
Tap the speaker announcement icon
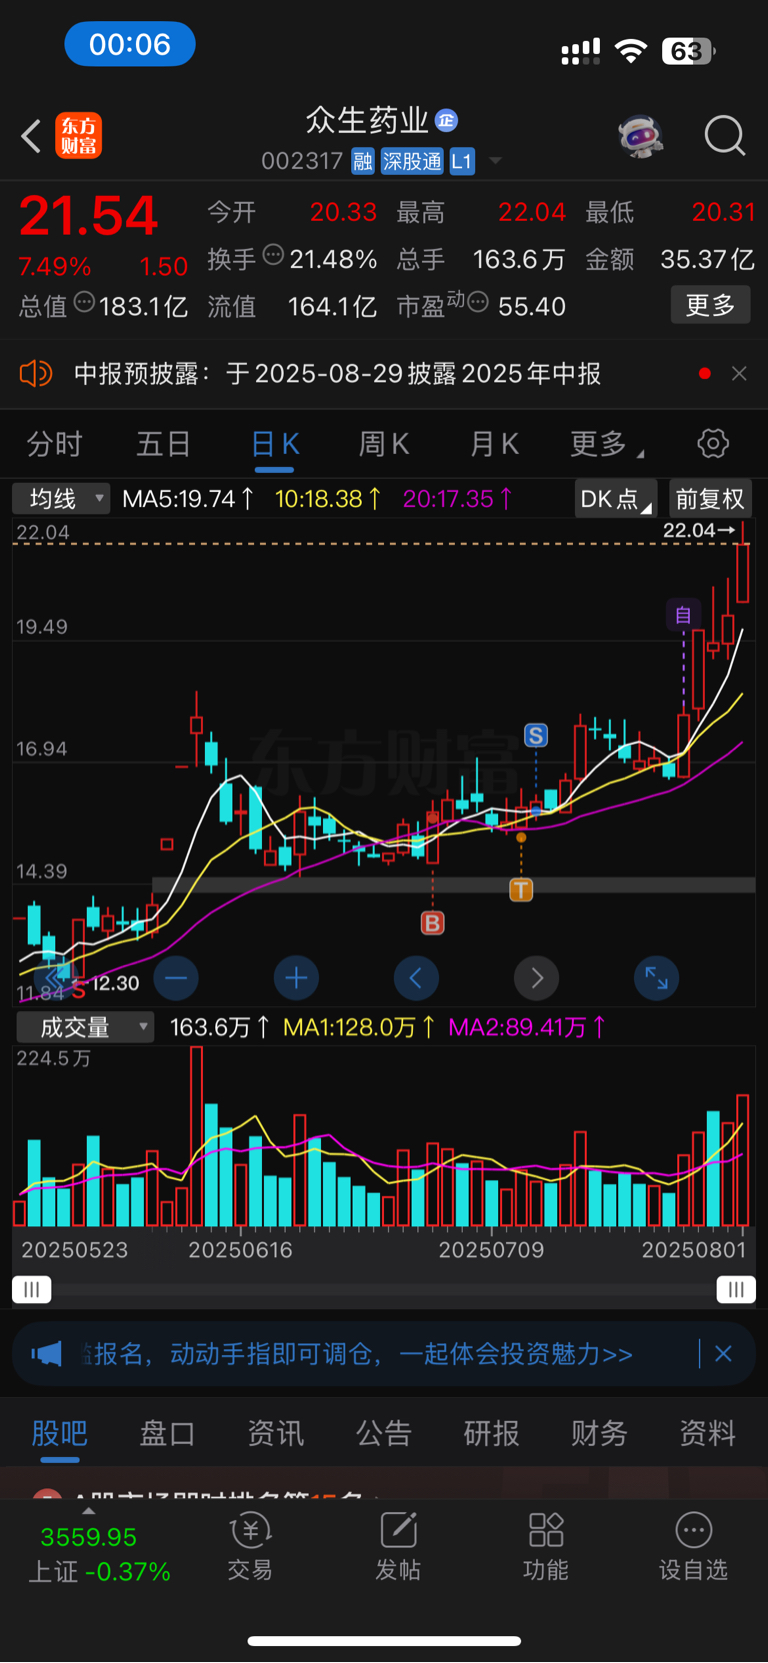click(35, 374)
